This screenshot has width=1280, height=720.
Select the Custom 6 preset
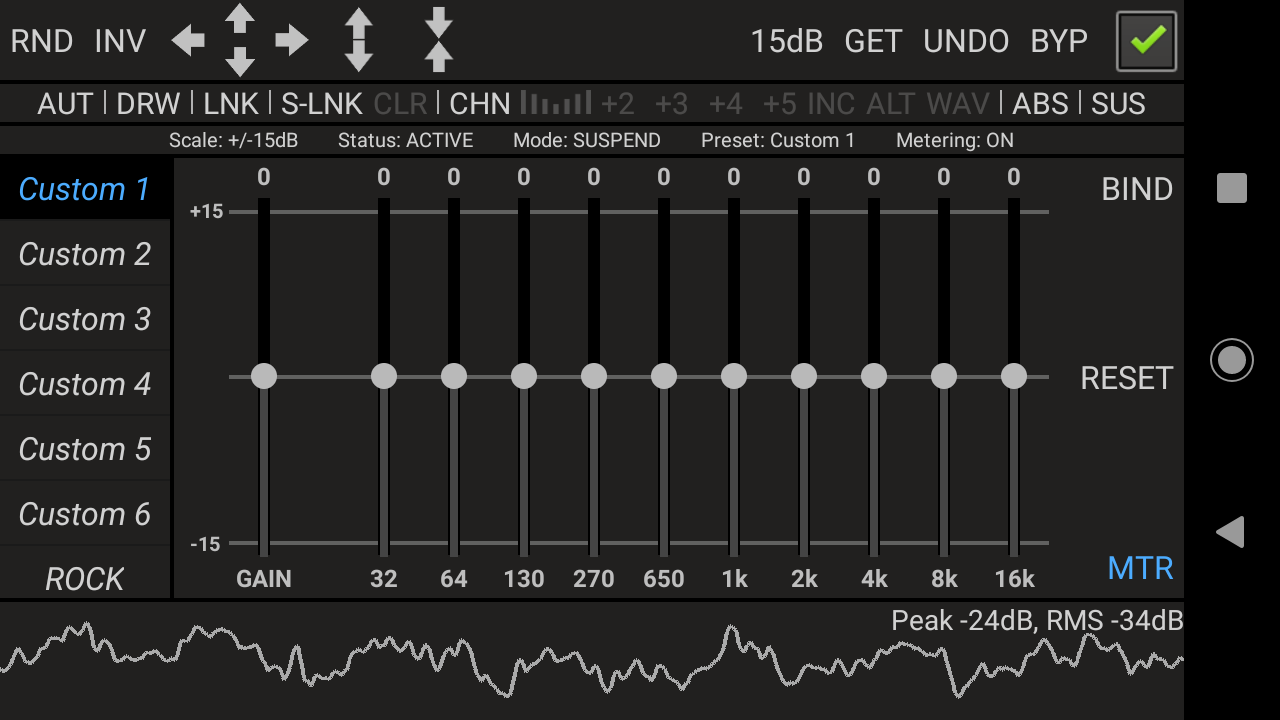tap(85, 514)
